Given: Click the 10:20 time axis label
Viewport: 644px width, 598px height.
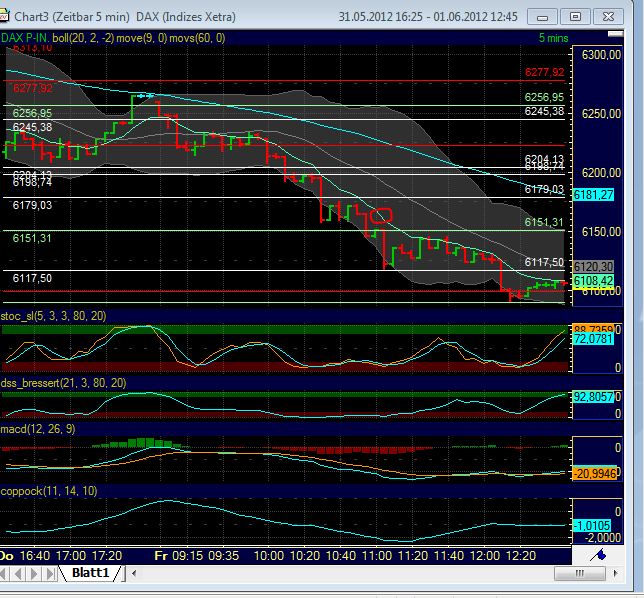Looking at the screenshot, I should tap(305, 556).
